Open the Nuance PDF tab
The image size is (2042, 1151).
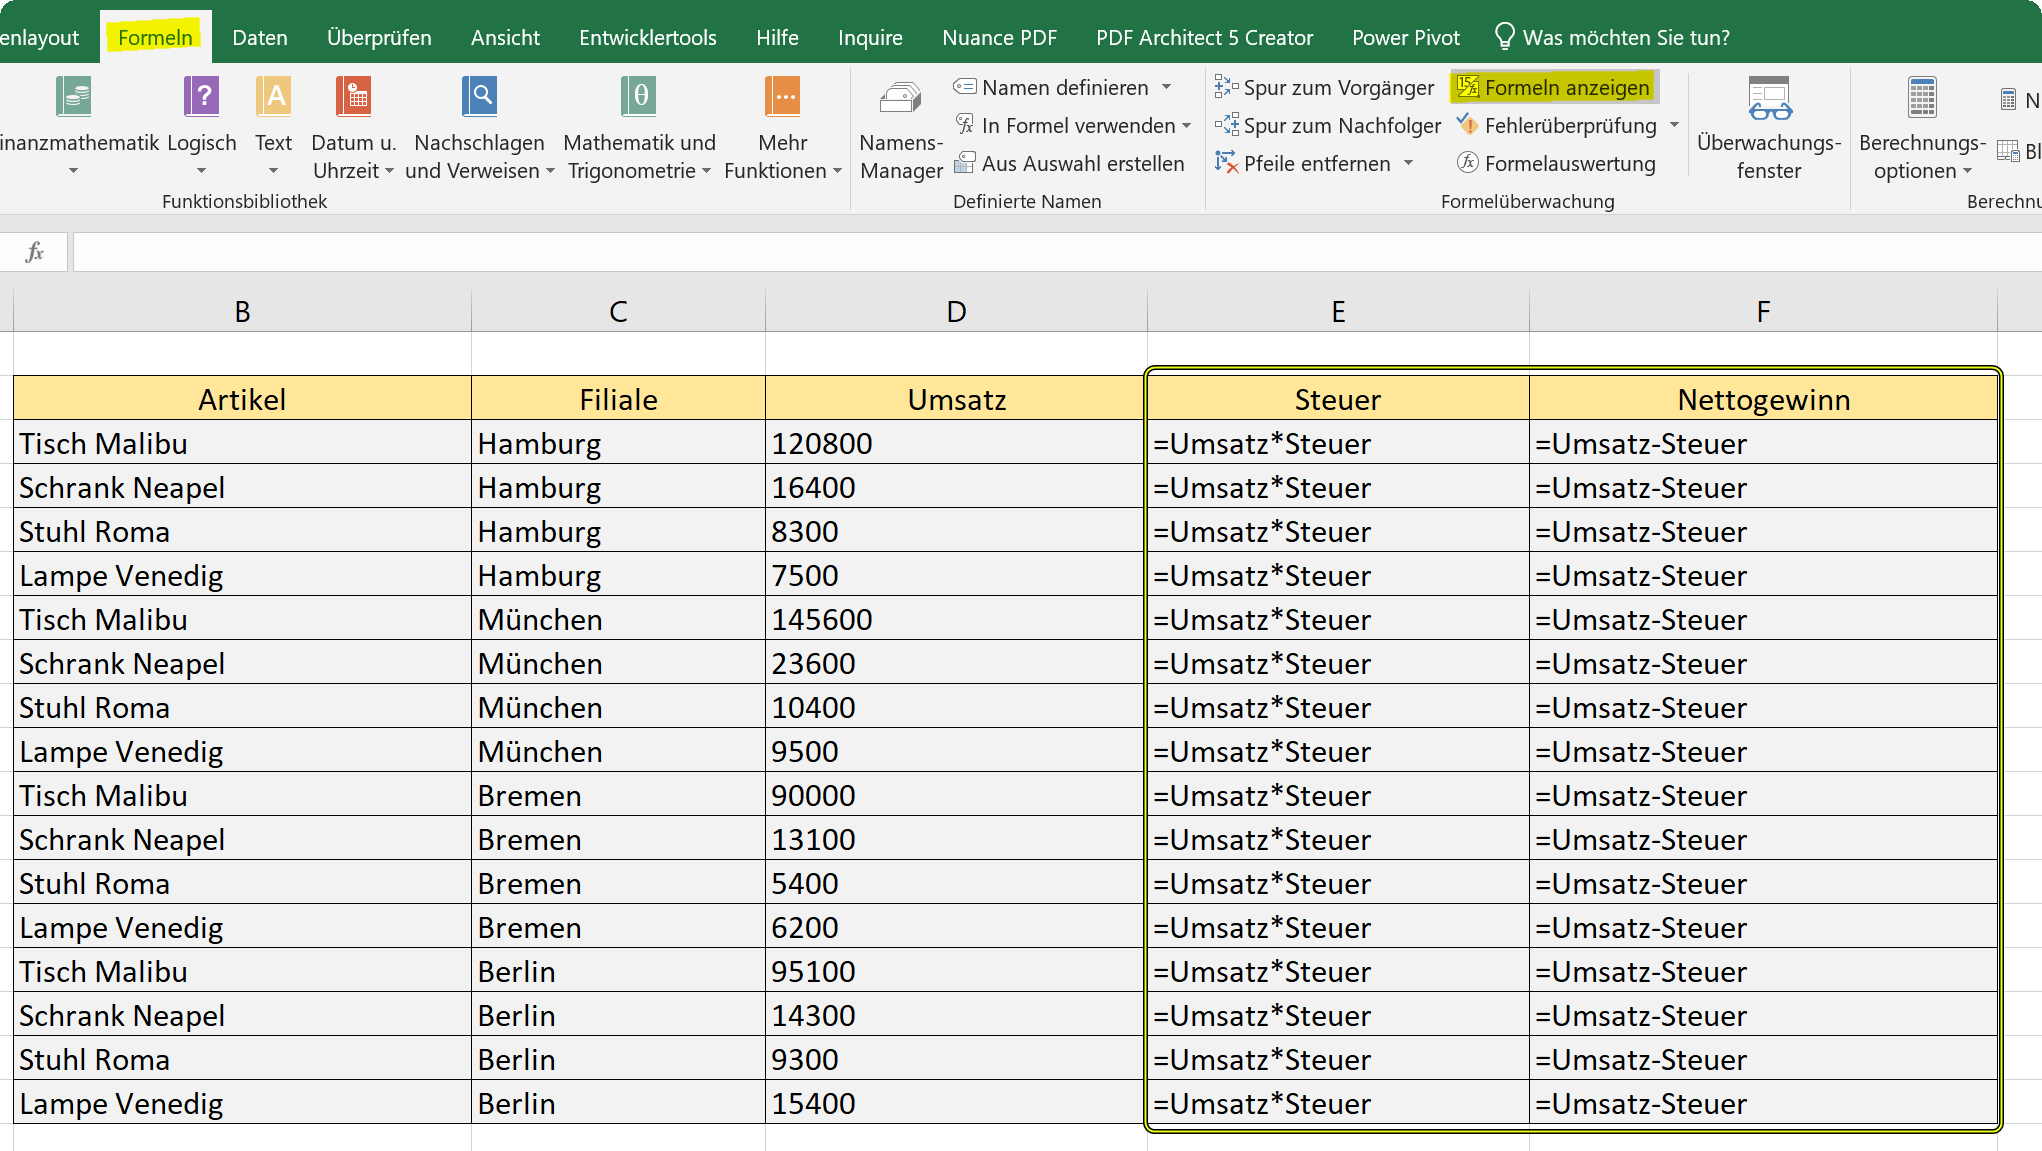pyautogui.click(x=999, y=37)
